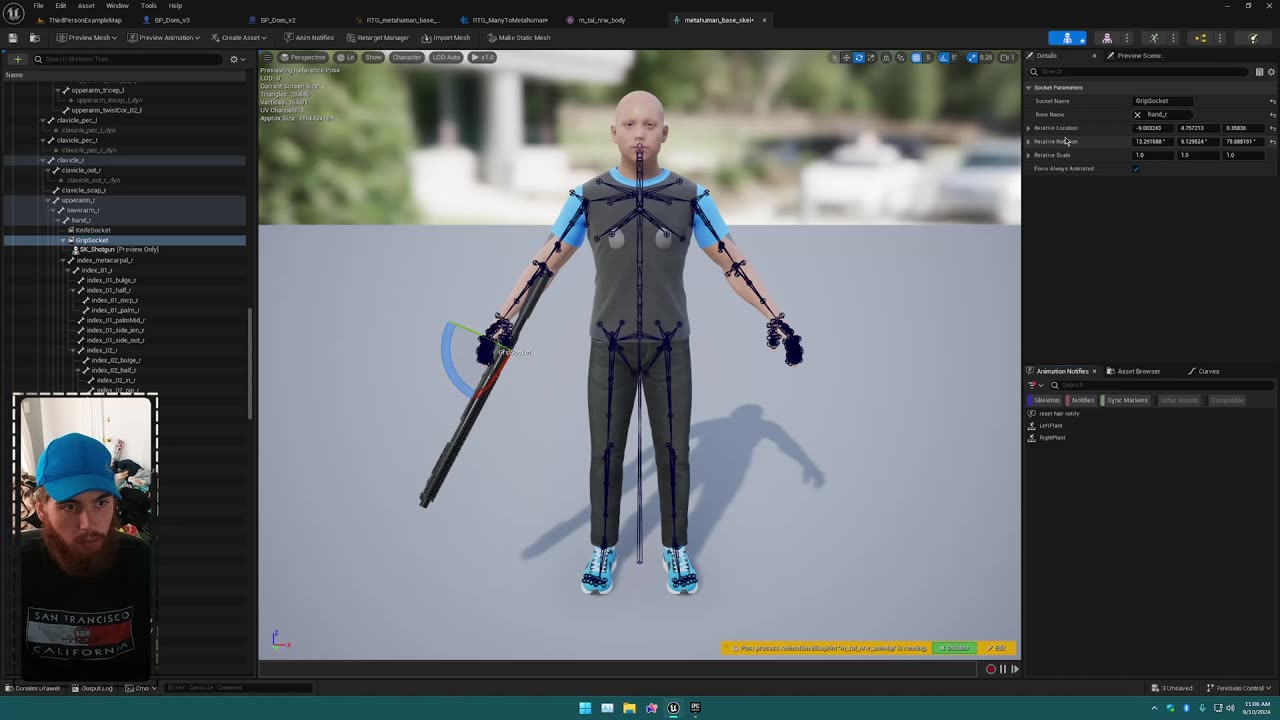The width and height of the screenshot is (1280, 720).
Task: Switch to Skeleton editor mode icon
Action: 1067,38
